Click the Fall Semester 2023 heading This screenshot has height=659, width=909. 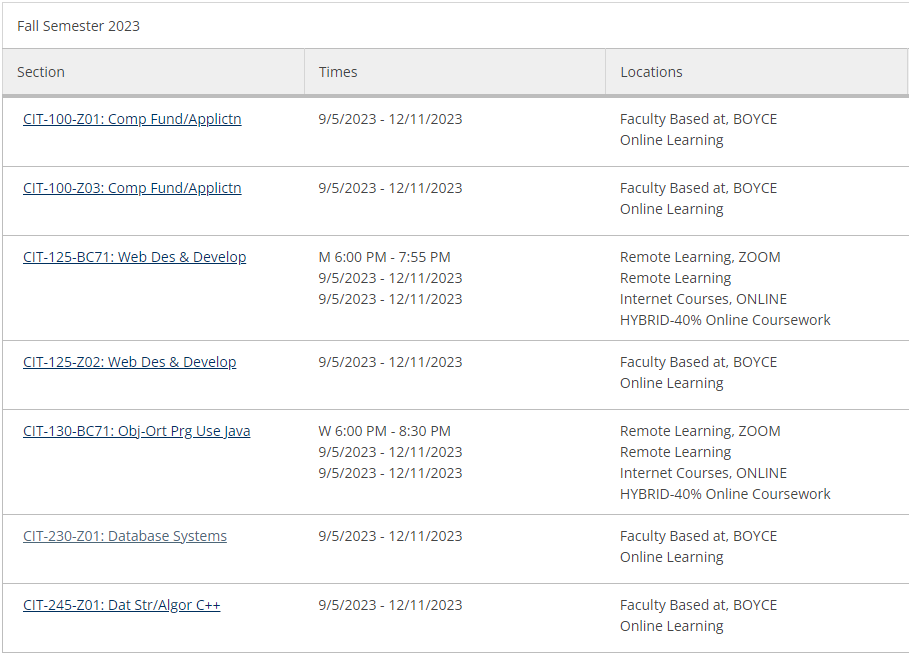coord(78,26)
